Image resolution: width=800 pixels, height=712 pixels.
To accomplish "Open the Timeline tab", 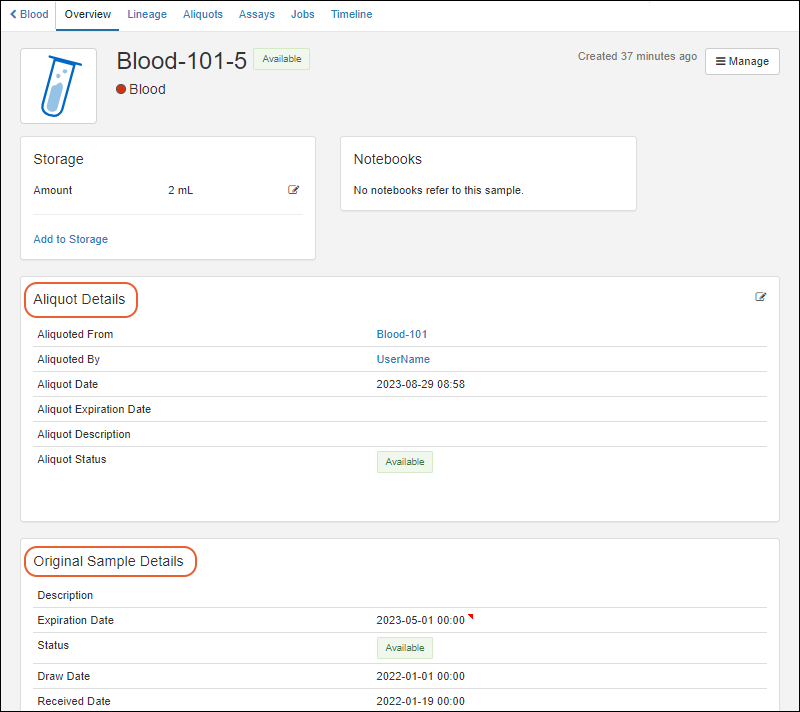I will coord(351,15).
